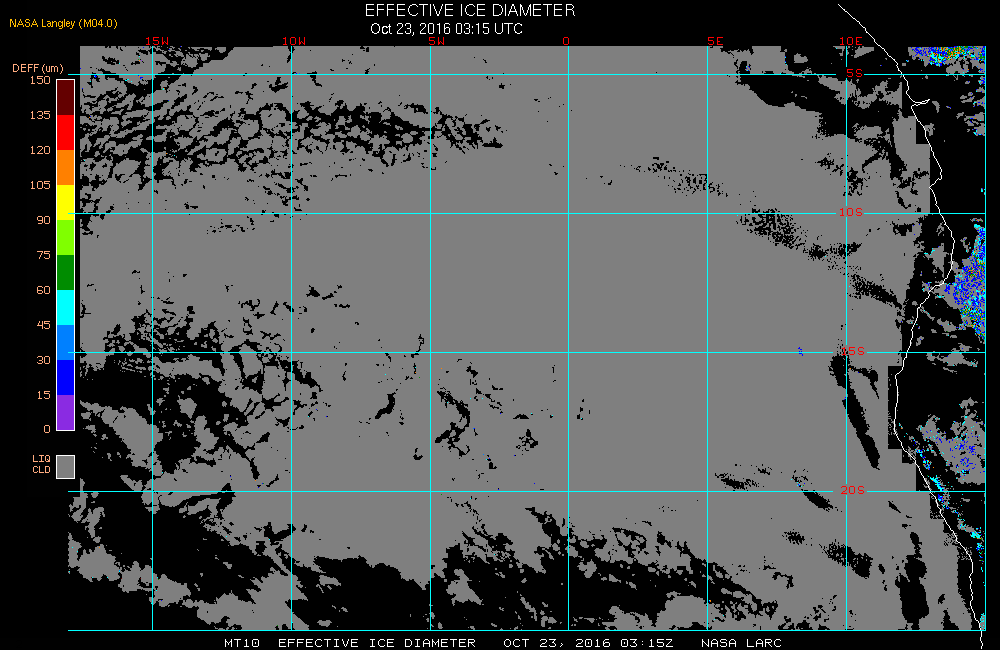Click the 20S latitude label
1000x650 pixels.
[853, 490]
